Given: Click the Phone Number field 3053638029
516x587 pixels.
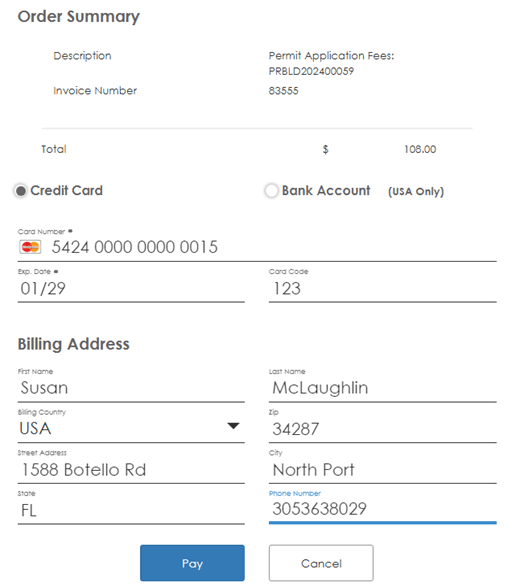Looking at the screenshot, I should (383, 509).
